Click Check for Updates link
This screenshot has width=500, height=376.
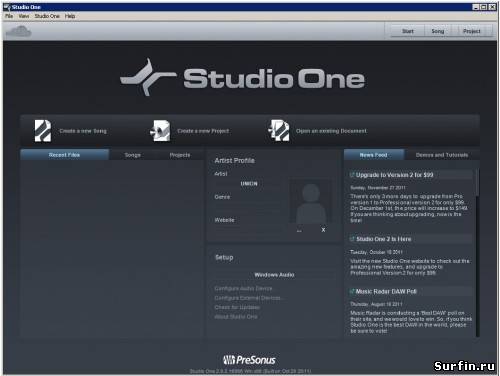[237, 307]
